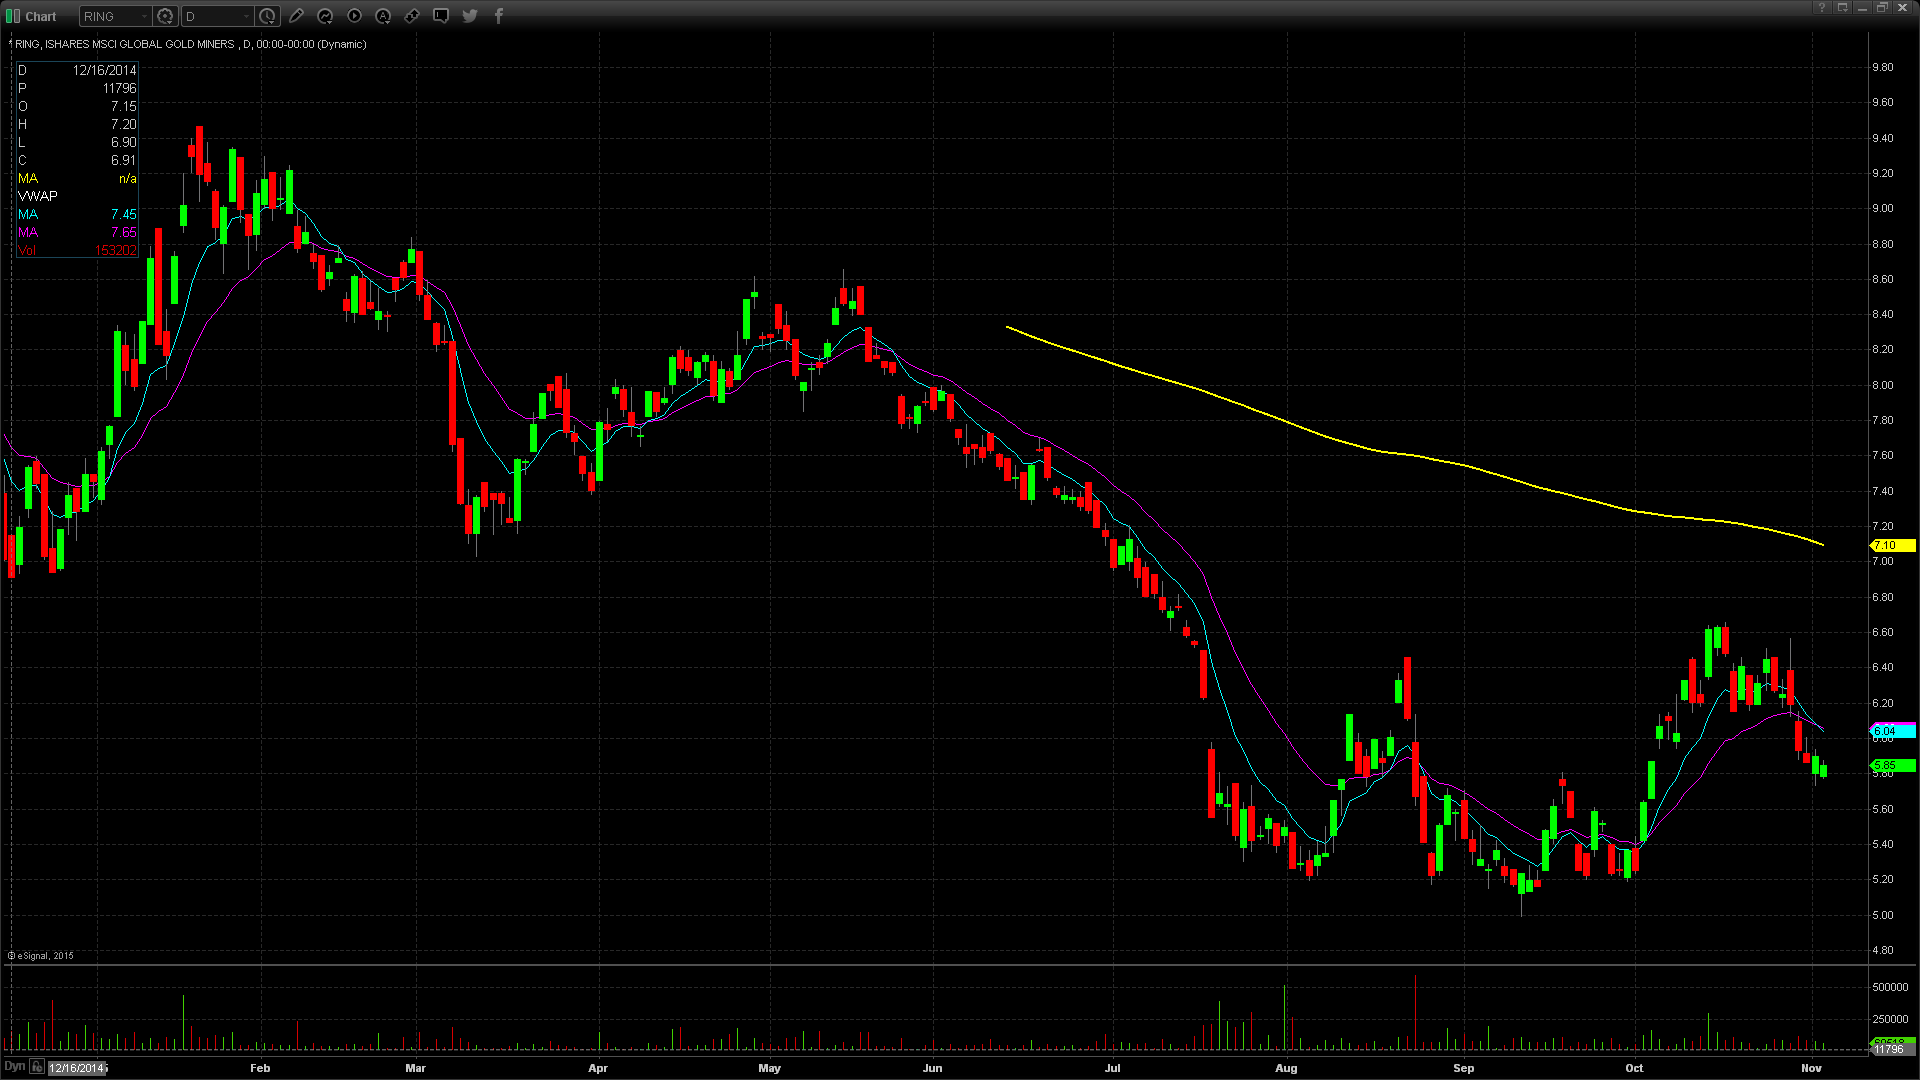Open time template clock button

pyautogui.click(x=267, y=16)
